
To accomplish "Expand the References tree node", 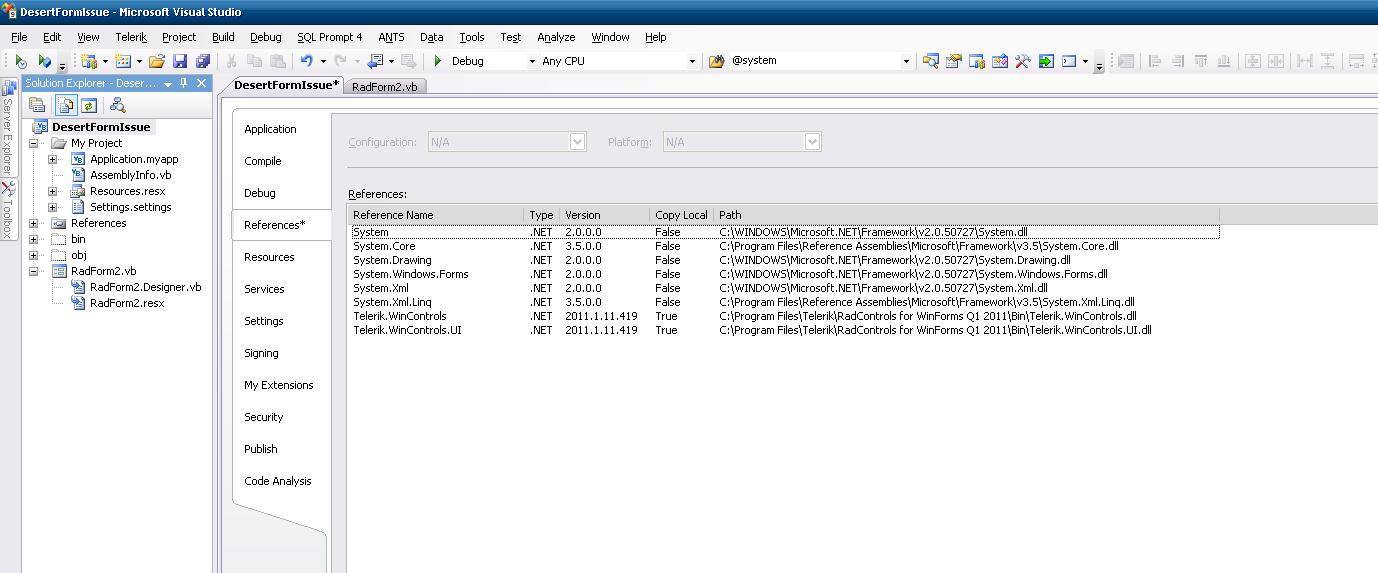I will (34, 223).
